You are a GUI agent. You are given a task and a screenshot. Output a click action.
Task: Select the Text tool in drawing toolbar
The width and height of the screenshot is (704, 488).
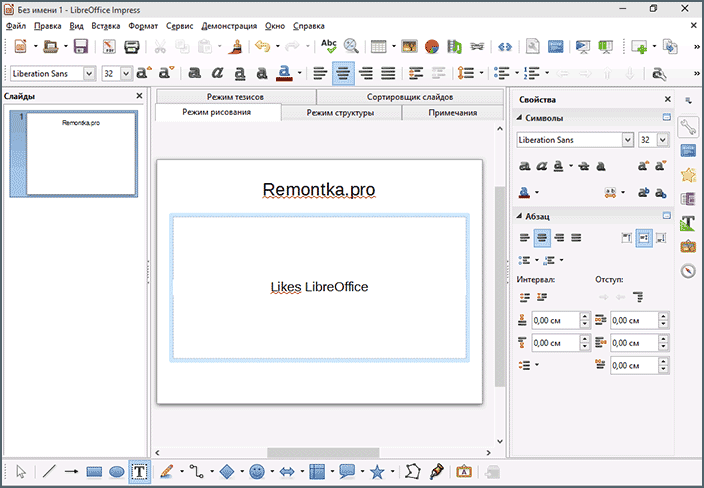click(x=139, y=472)
